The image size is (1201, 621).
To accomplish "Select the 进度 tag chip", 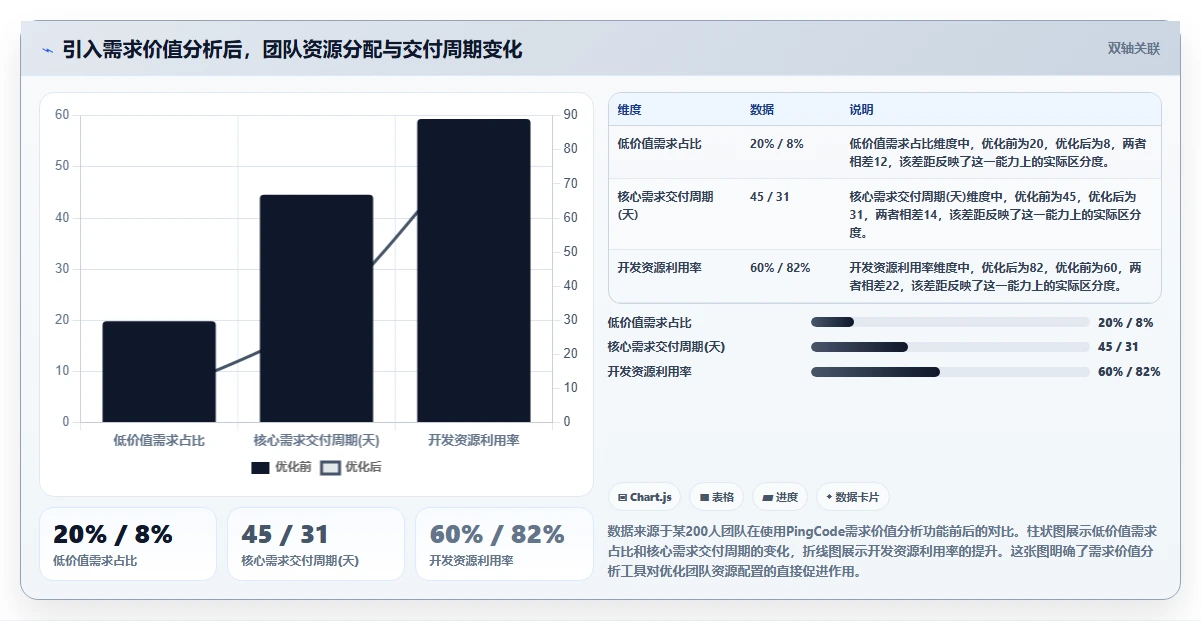I will (780, 497).
